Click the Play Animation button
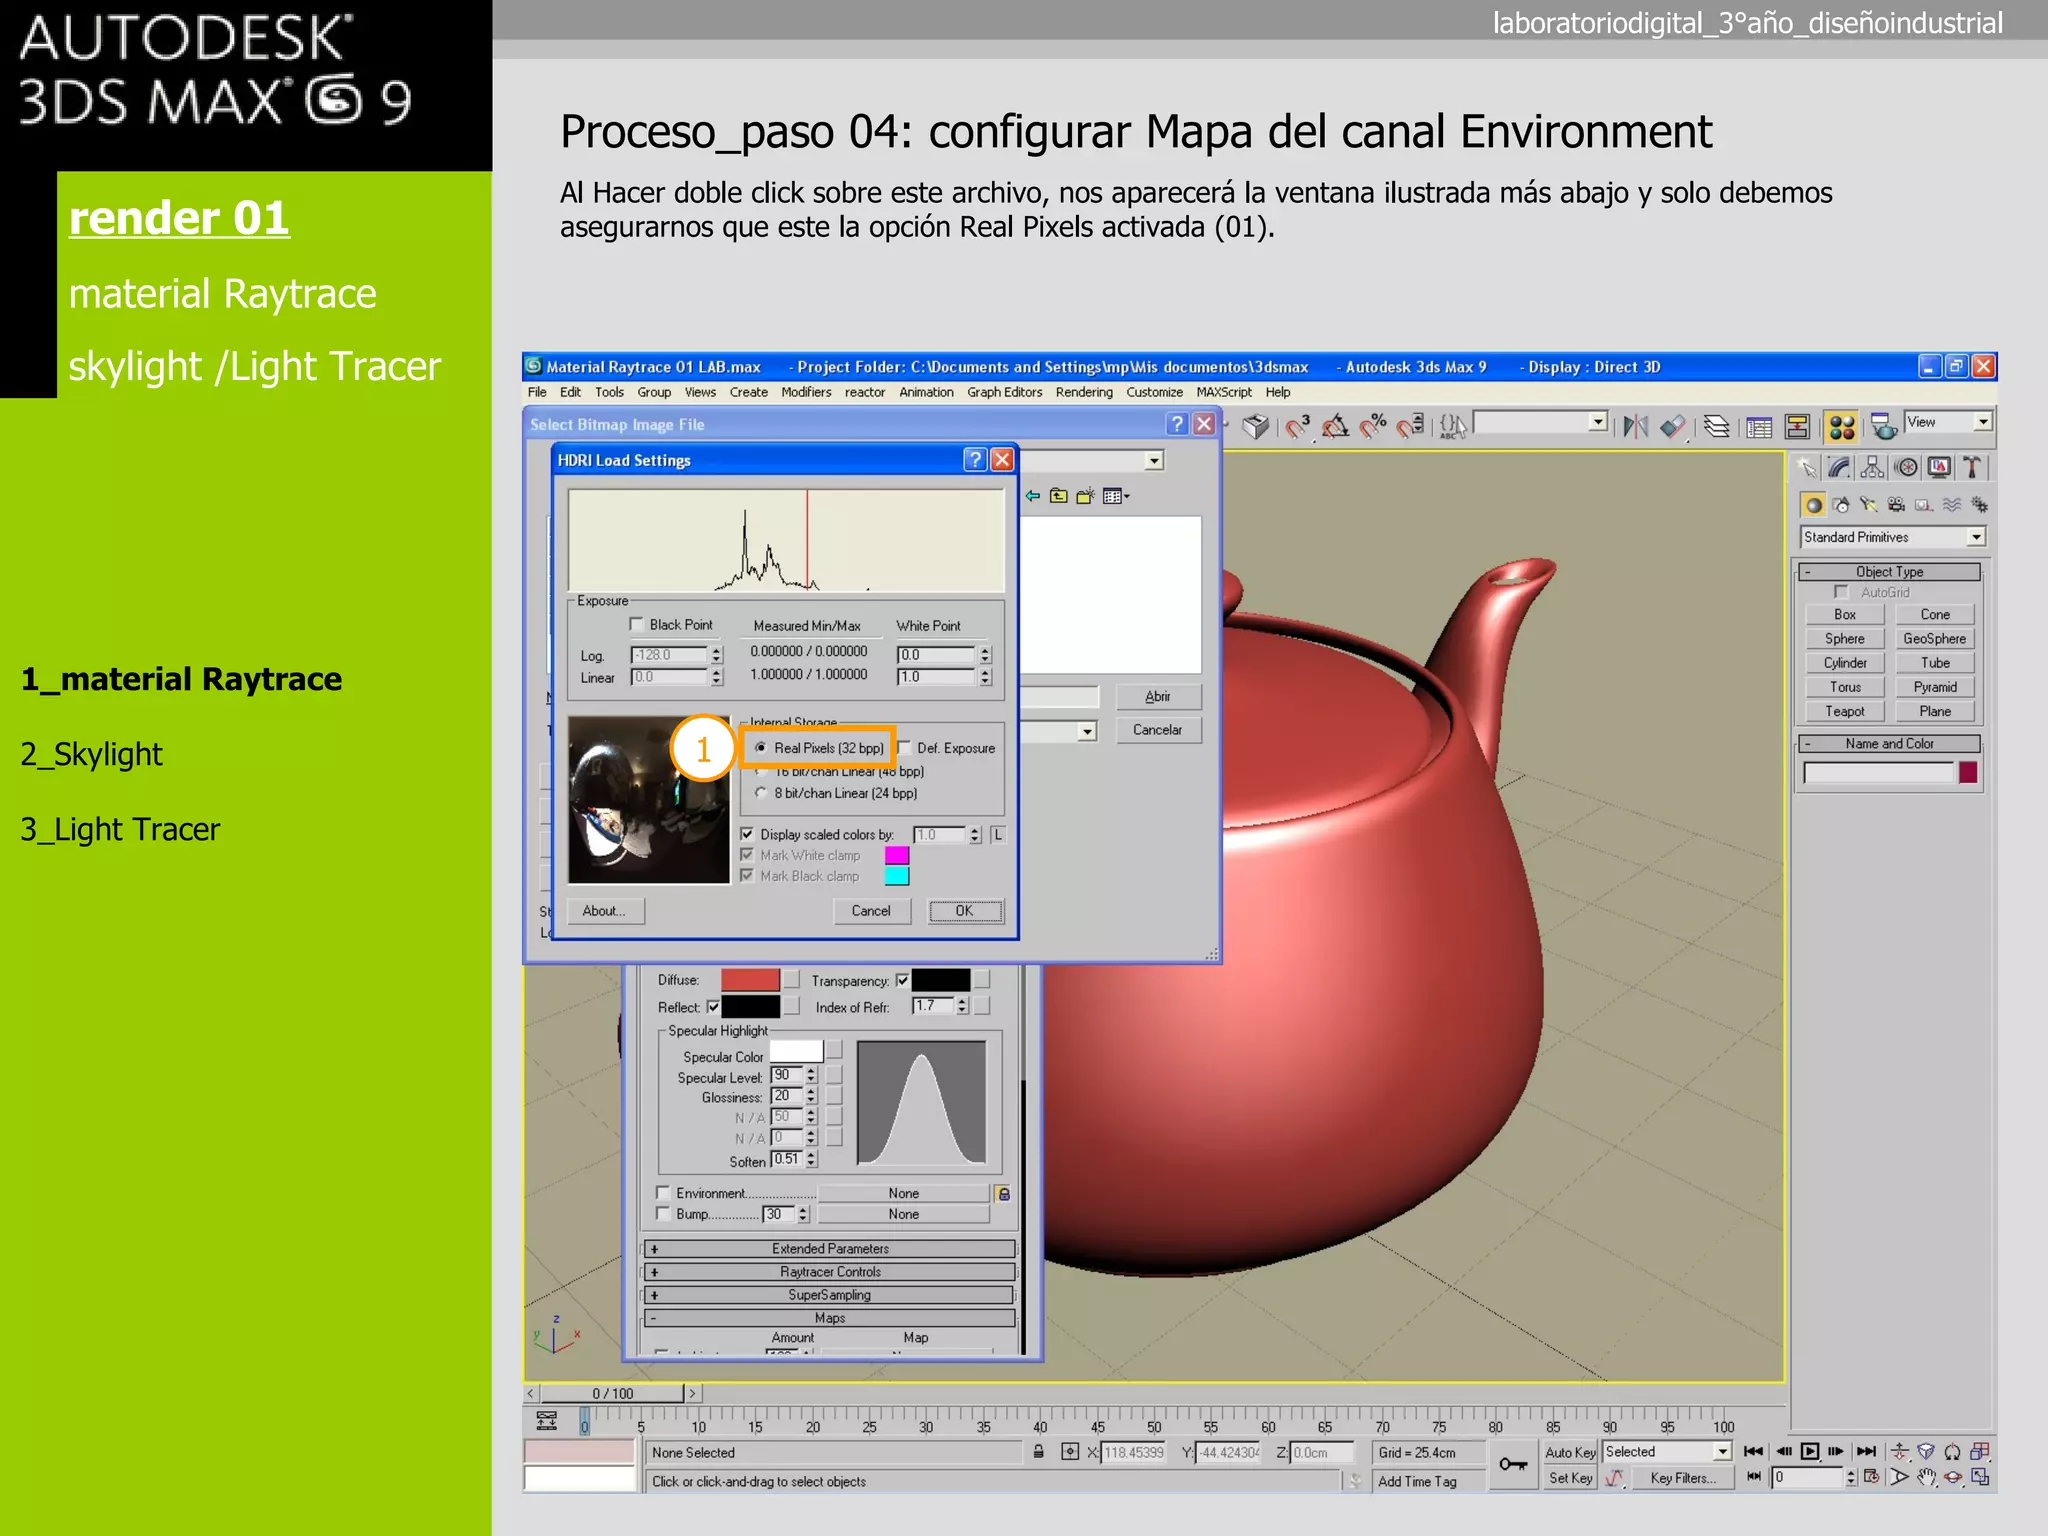The width and height of the screenshot is (2048, 1536). [1810, 1451]
